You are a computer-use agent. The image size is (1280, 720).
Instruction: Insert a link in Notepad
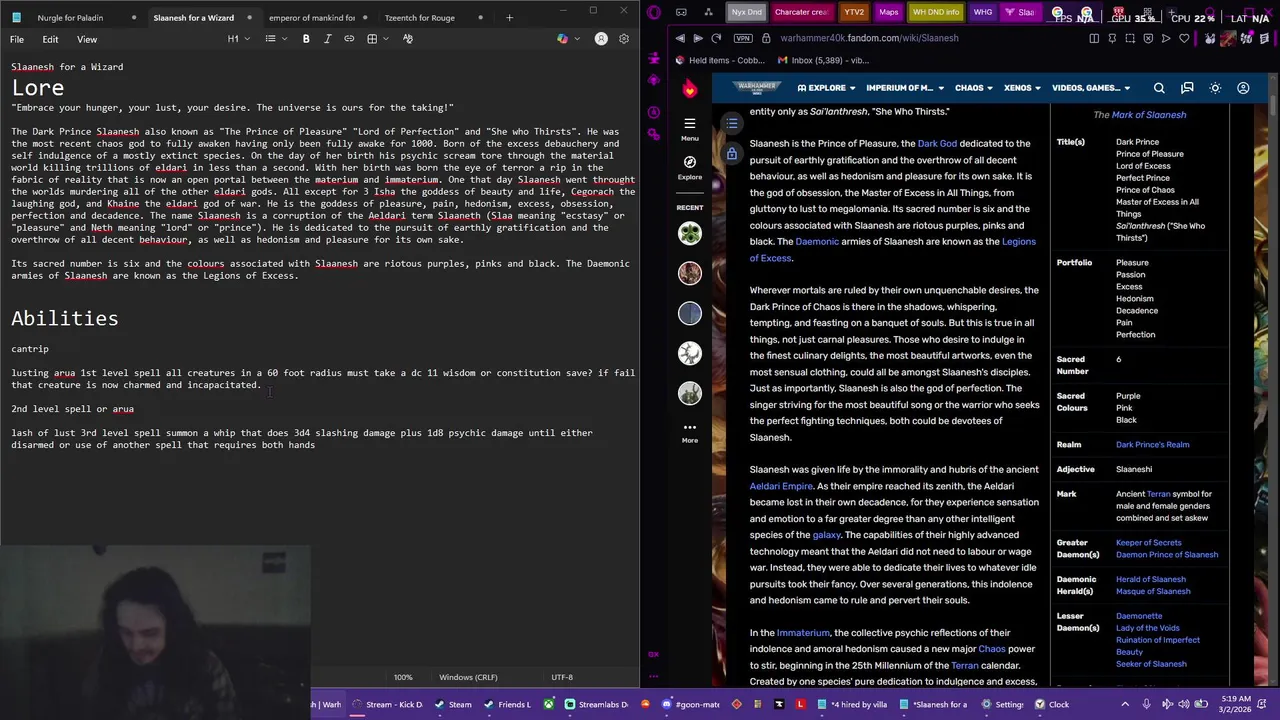click(x=349, y=39)
